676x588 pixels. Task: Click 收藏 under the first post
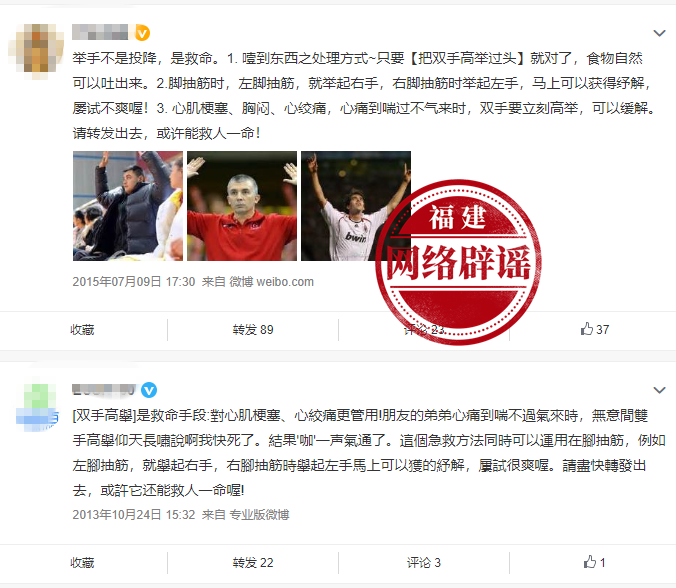tap(82, 330)
